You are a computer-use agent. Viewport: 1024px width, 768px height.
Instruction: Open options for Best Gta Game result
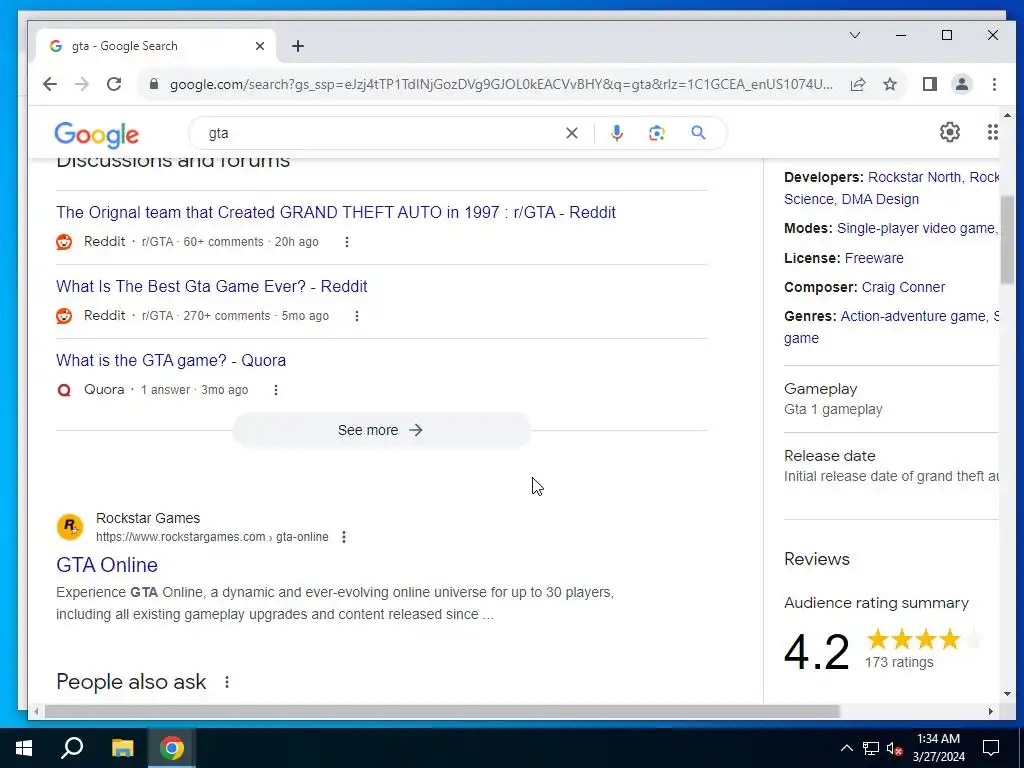pyautogui.click(x=357, y=316)
